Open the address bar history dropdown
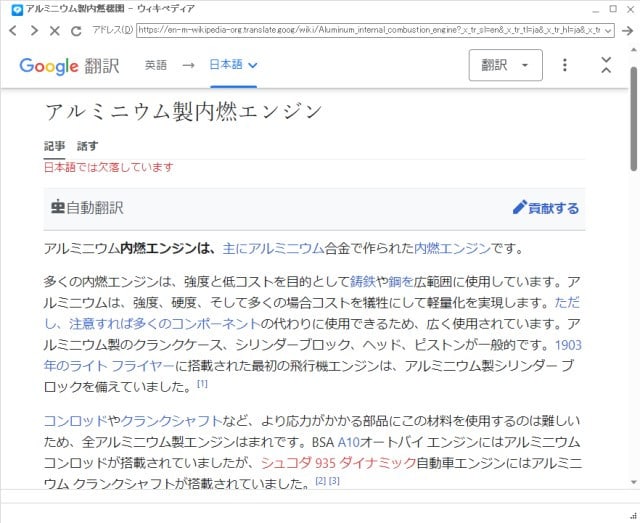 coord(608,31)
